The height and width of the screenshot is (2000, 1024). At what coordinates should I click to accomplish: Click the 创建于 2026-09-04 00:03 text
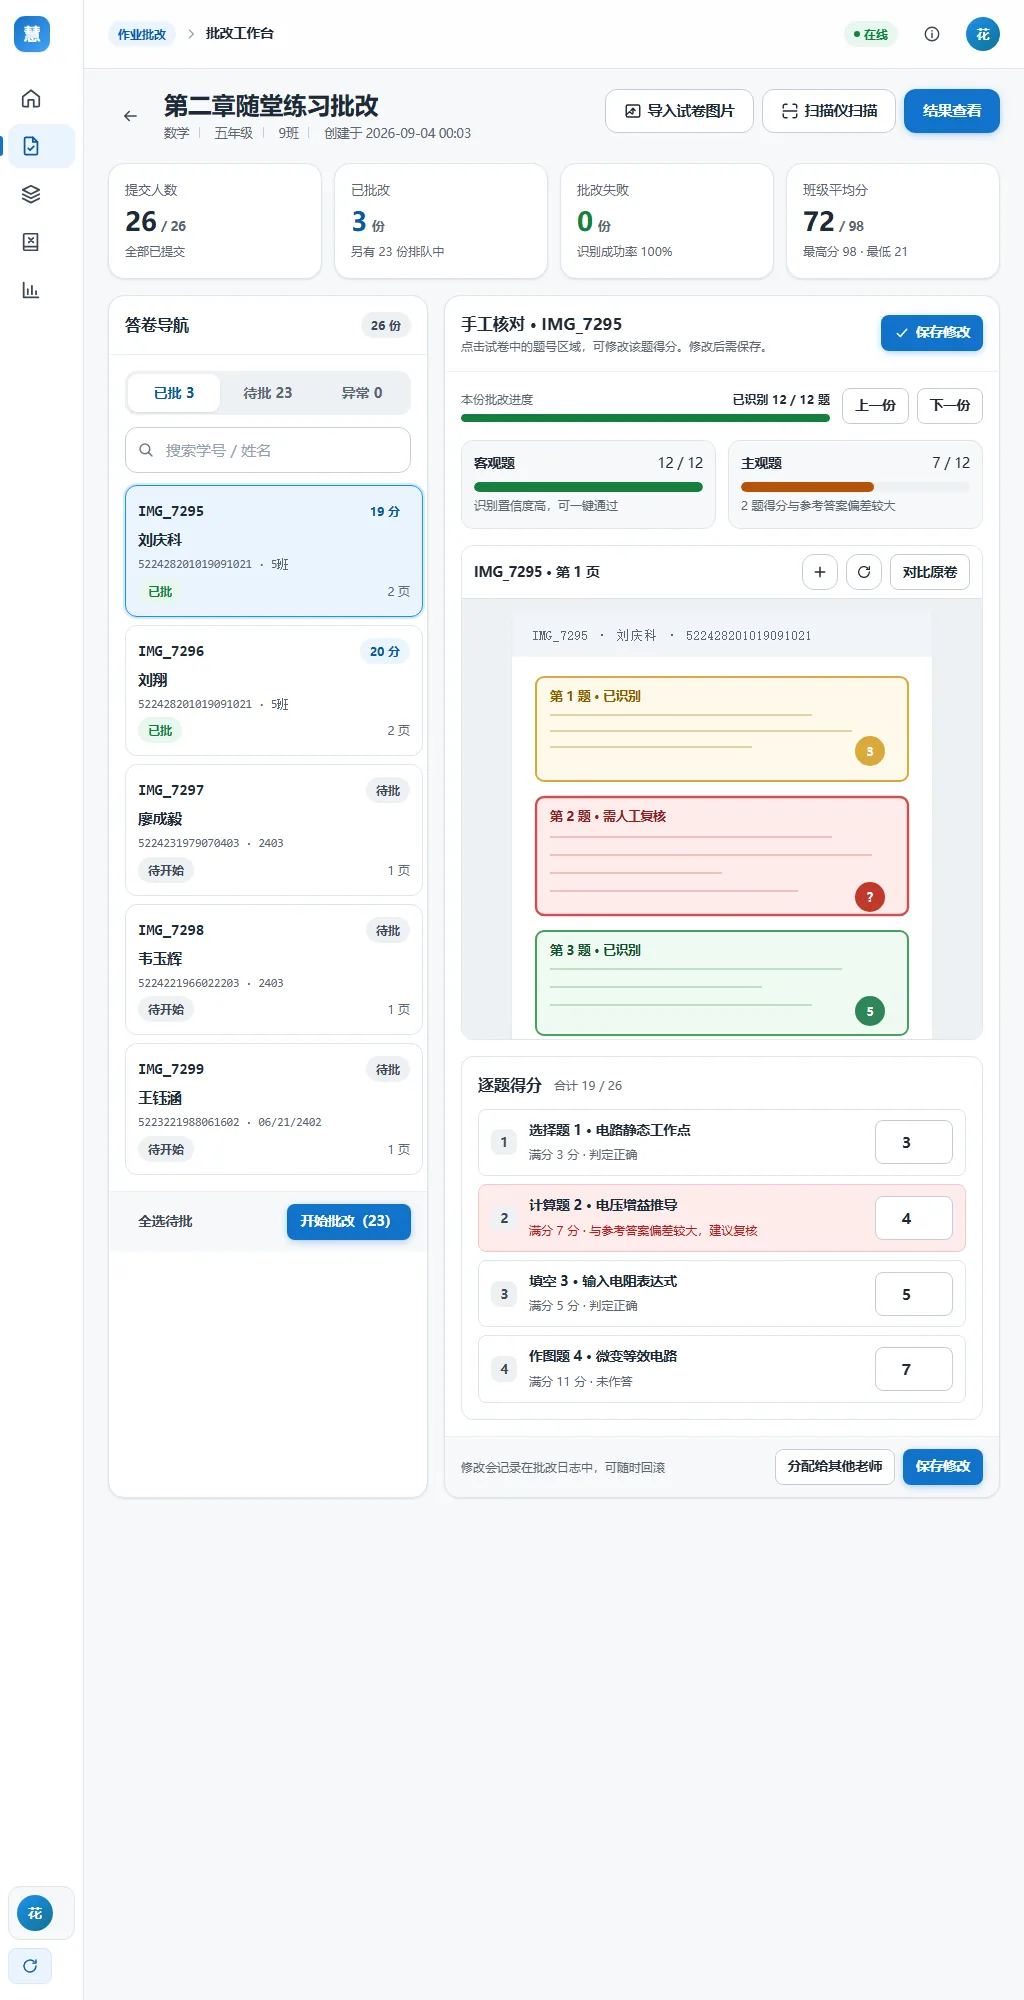click(397, 133)
